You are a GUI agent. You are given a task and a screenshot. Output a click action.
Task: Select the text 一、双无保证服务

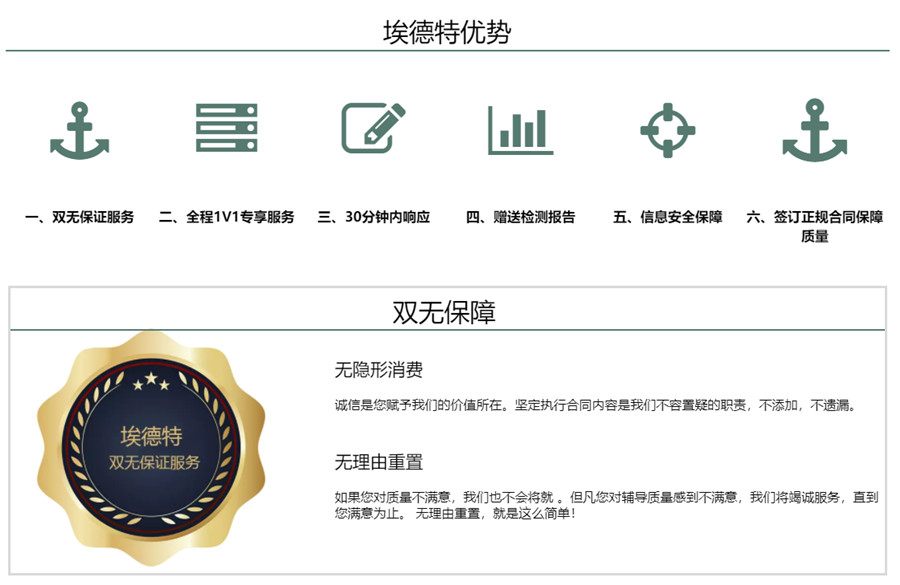pyautogui.click(x=79, y=217)
